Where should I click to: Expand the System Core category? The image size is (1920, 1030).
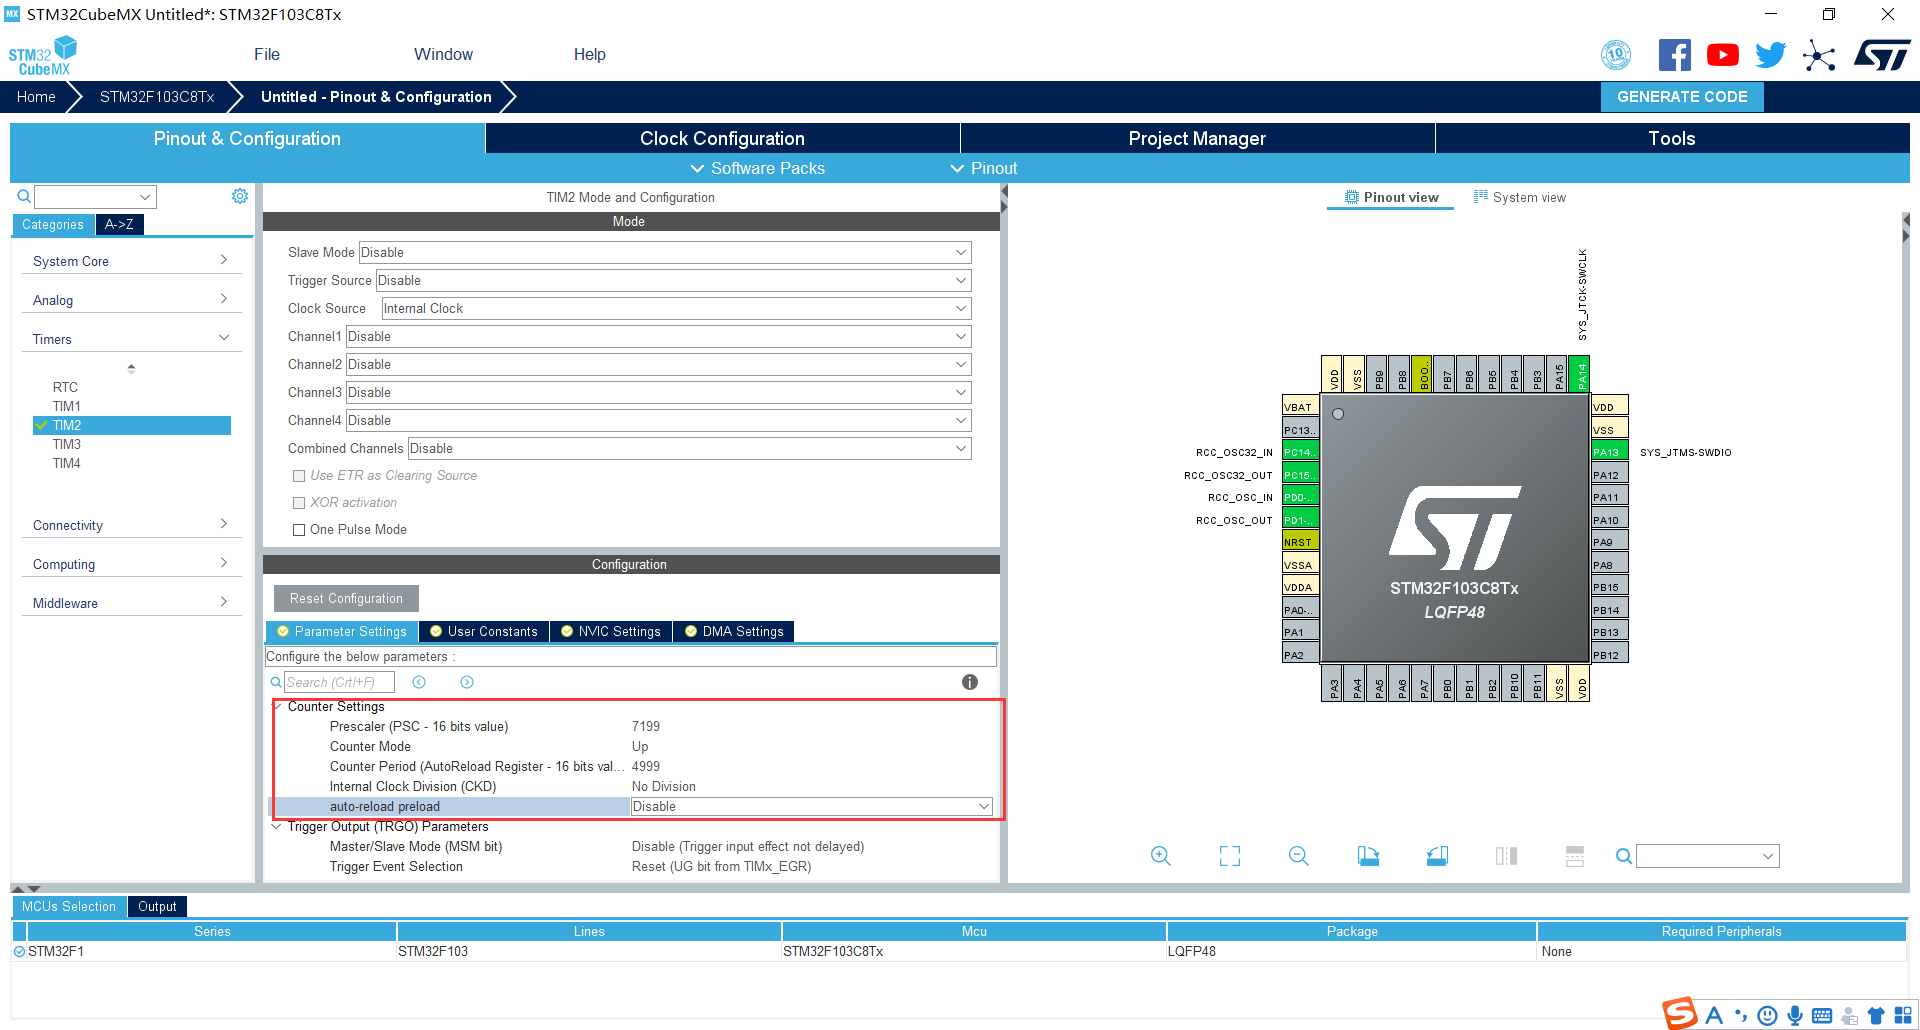[131, 261]
